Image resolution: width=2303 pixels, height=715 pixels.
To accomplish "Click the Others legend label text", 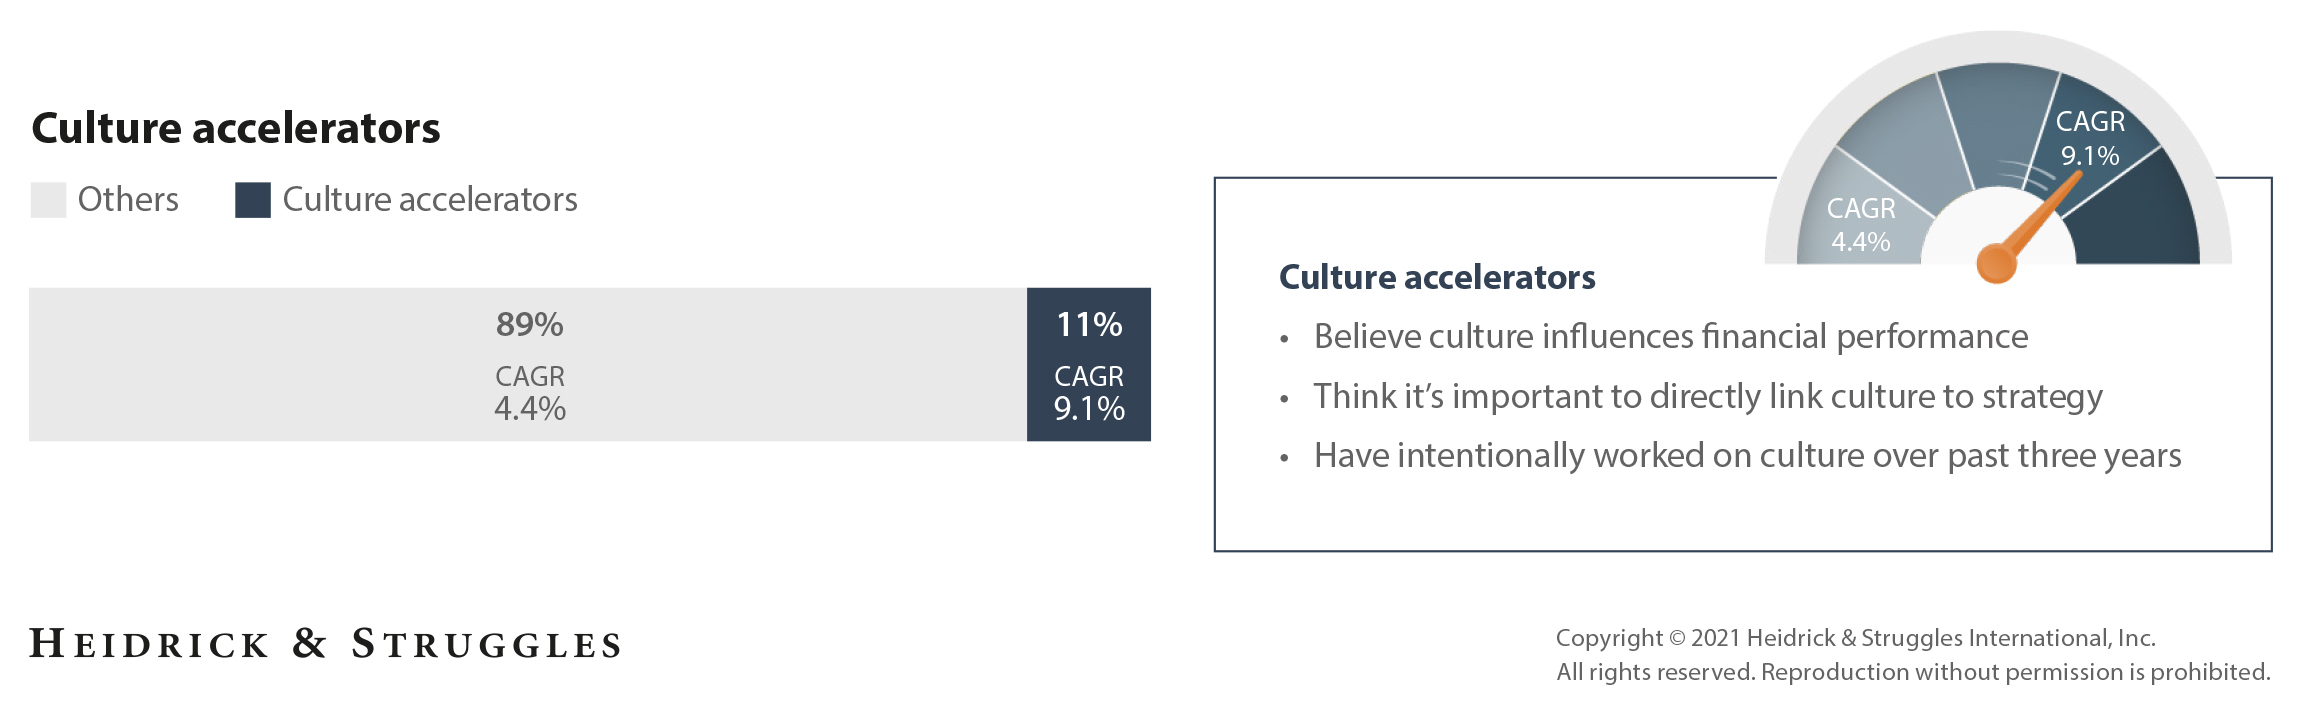I will click(128, 200).
